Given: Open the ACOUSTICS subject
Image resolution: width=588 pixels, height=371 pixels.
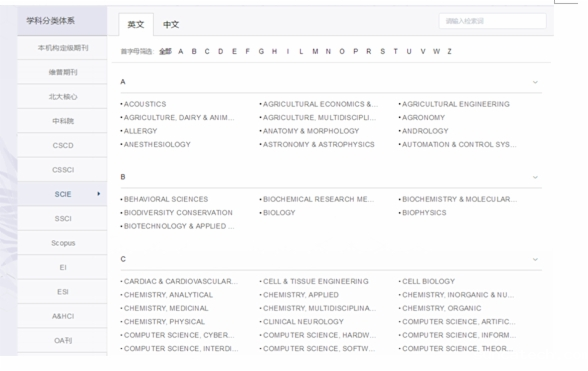Looking at the screenshot, I should click(145, 104).
